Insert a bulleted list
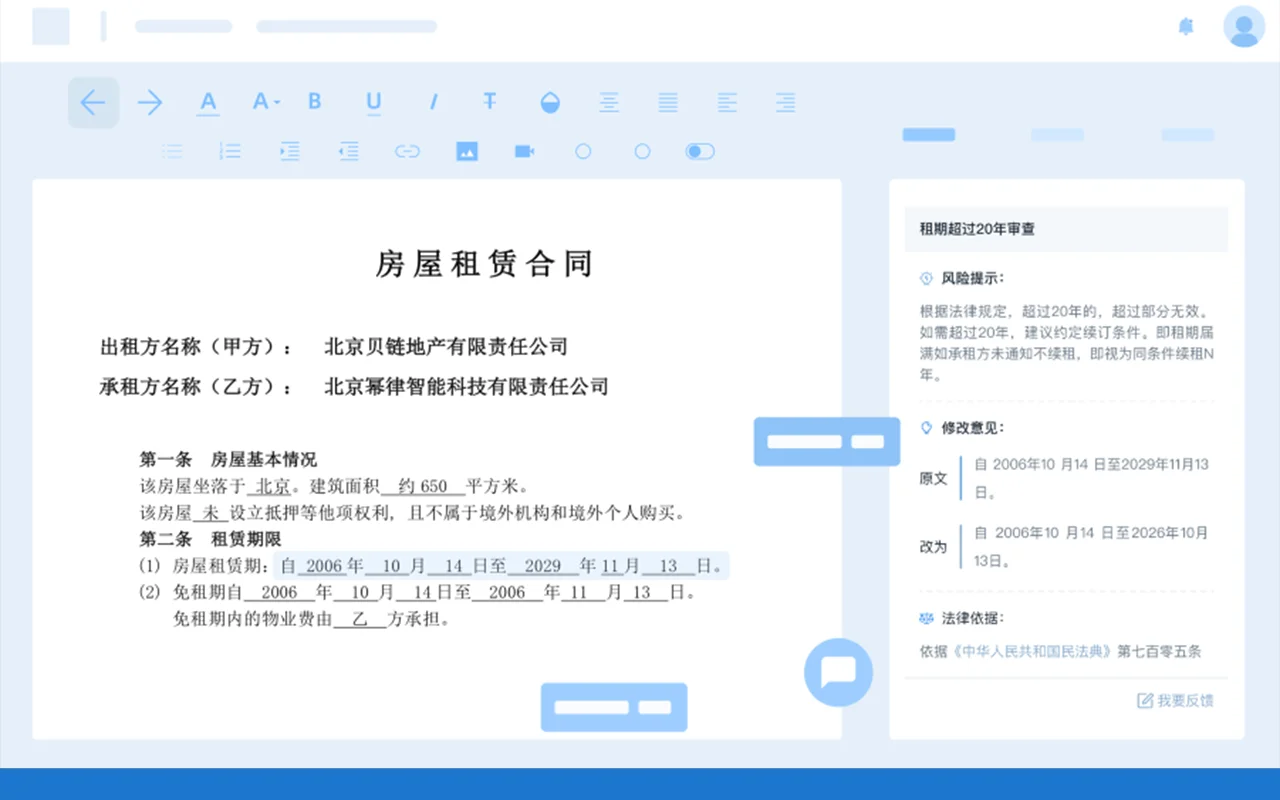Screen dimensions: 1280x800 pos(172,151)
